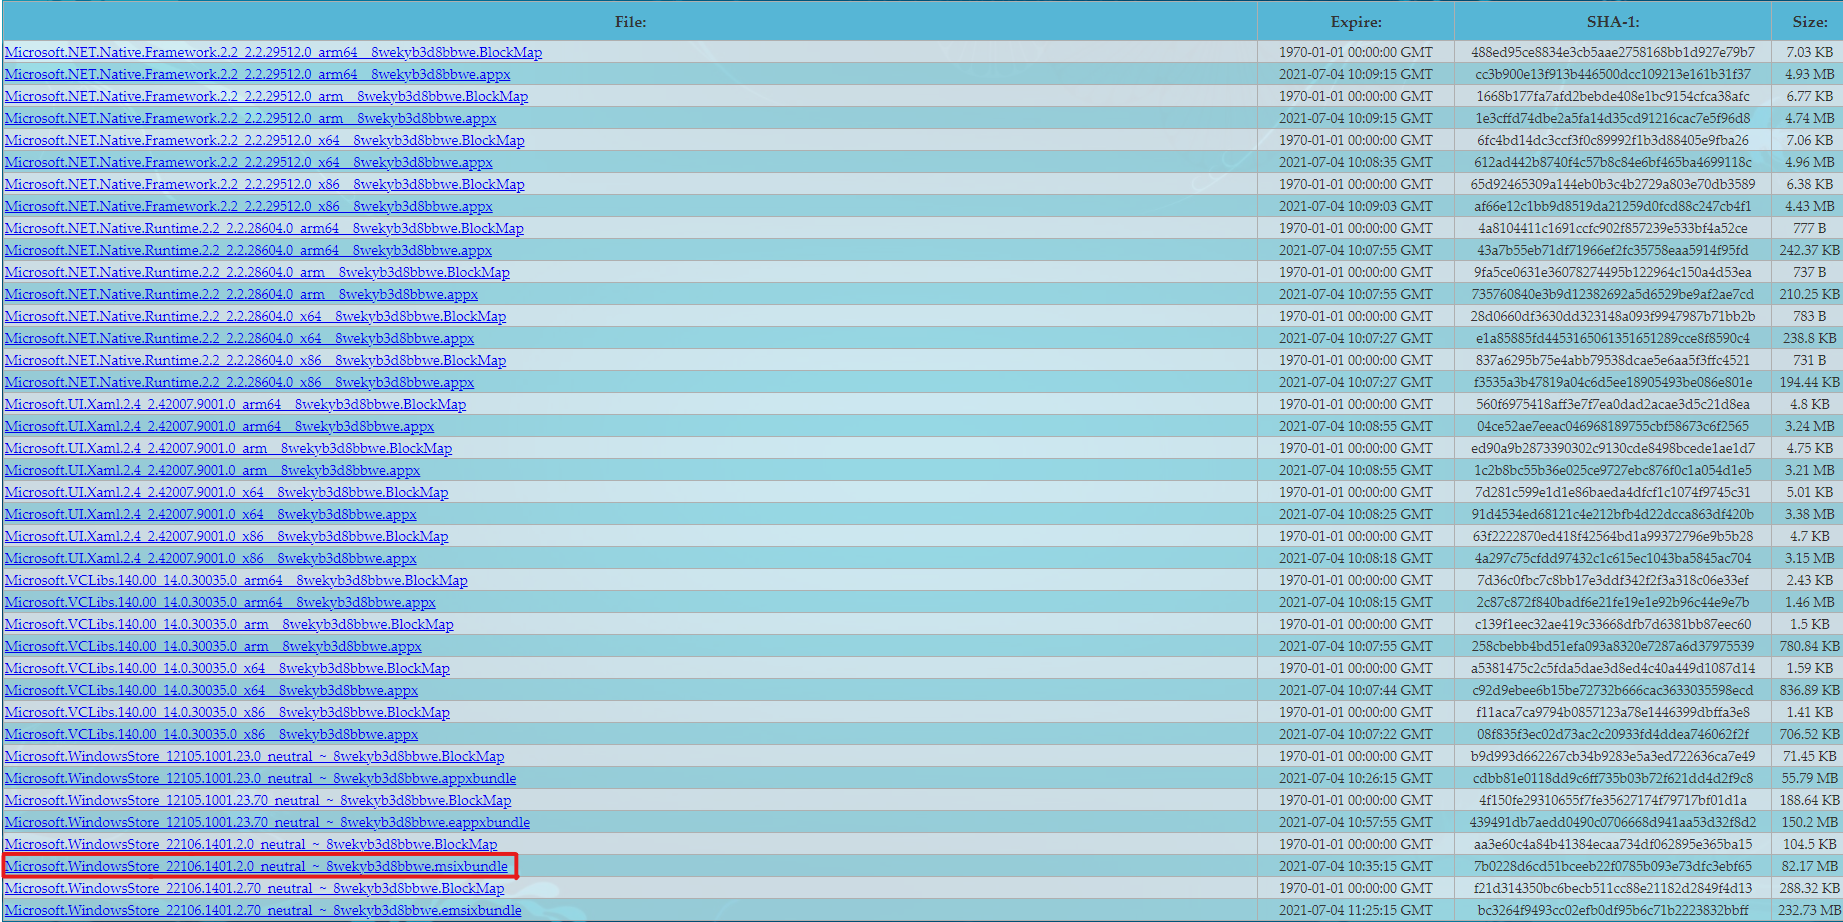Select expiry 2021-07-04 10:26:15 GMT
Image resolution: width=1843 pixels, height=922 pixels.
click(1355, 778)
